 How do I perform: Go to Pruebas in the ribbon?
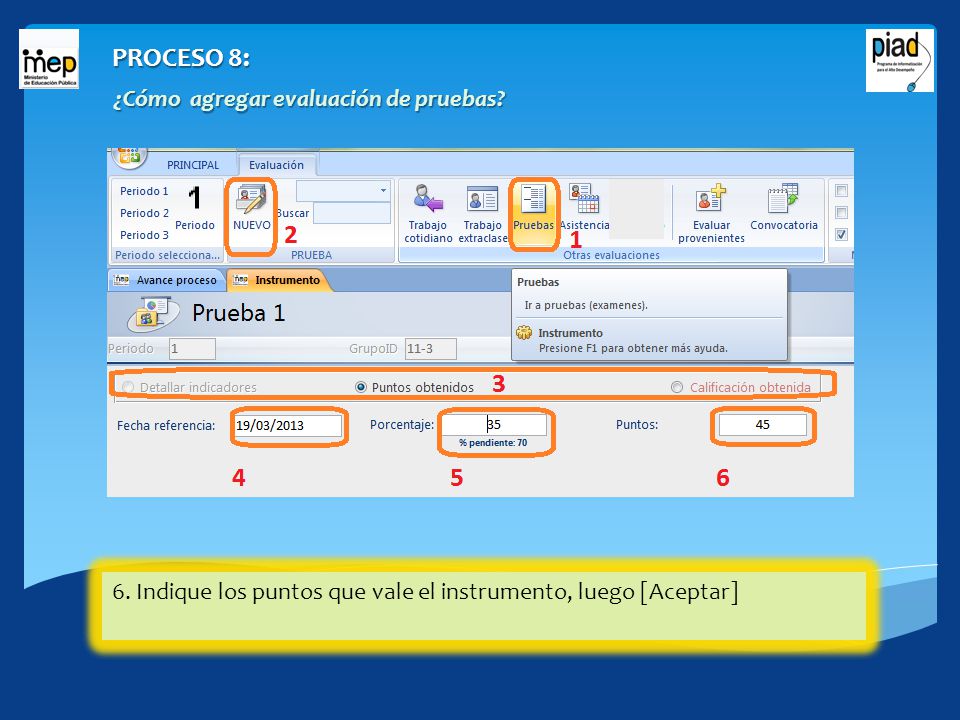[x=533, y=212]
